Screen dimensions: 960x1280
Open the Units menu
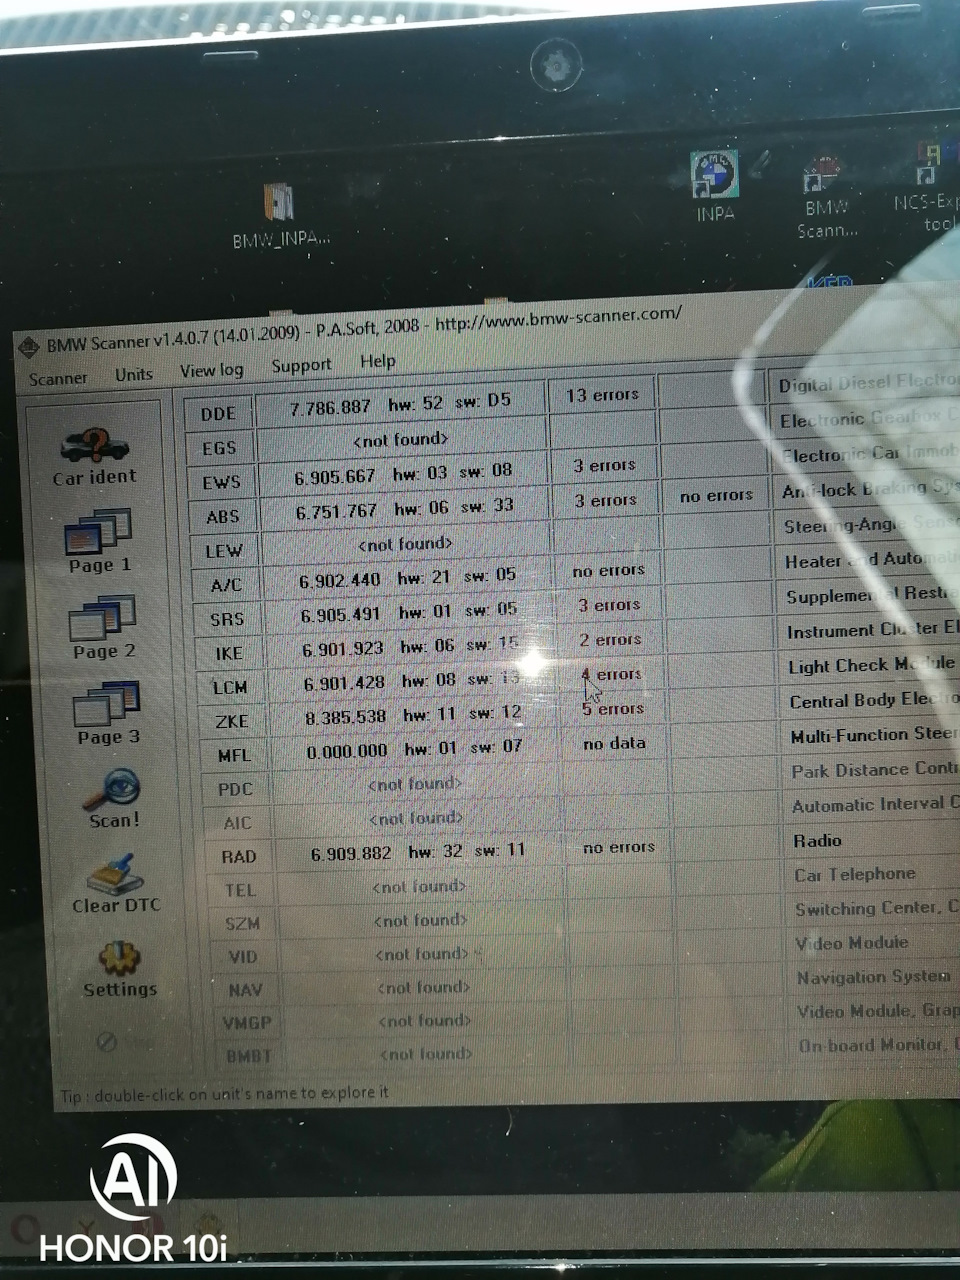point(134,374)
